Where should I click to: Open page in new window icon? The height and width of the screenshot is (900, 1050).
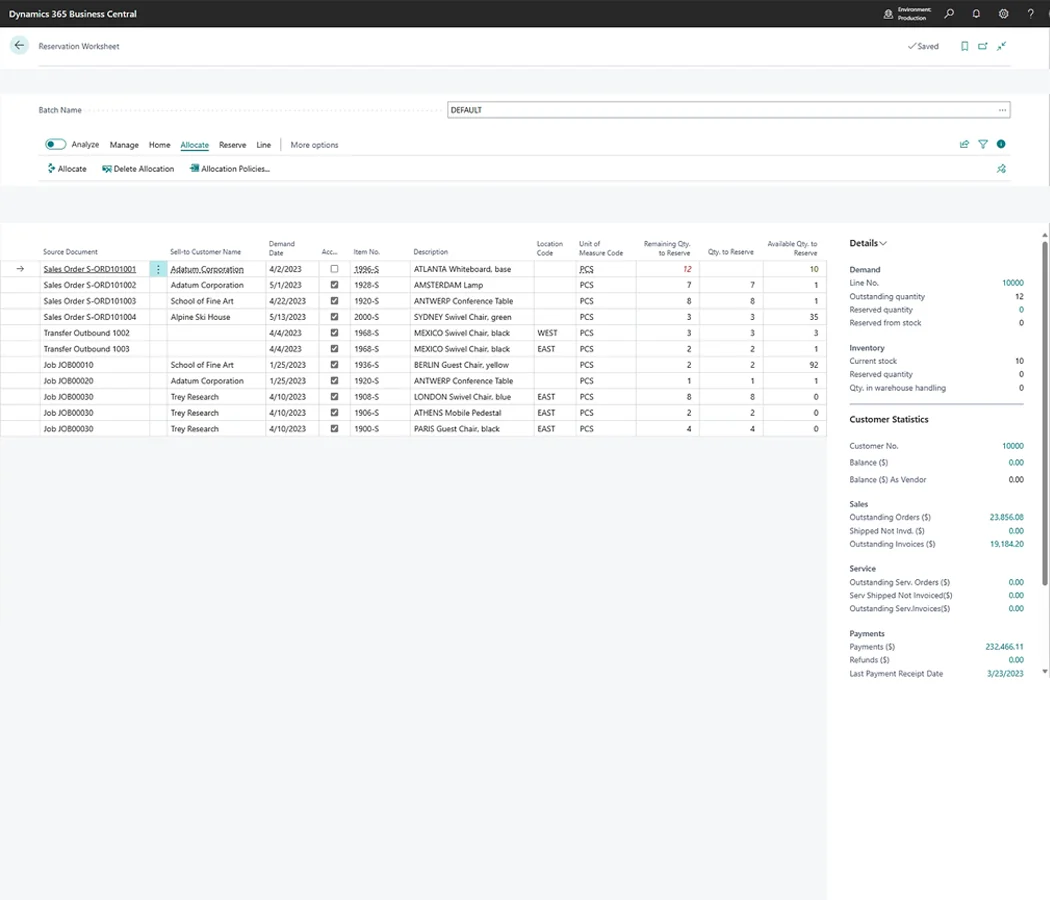(982, 46)
